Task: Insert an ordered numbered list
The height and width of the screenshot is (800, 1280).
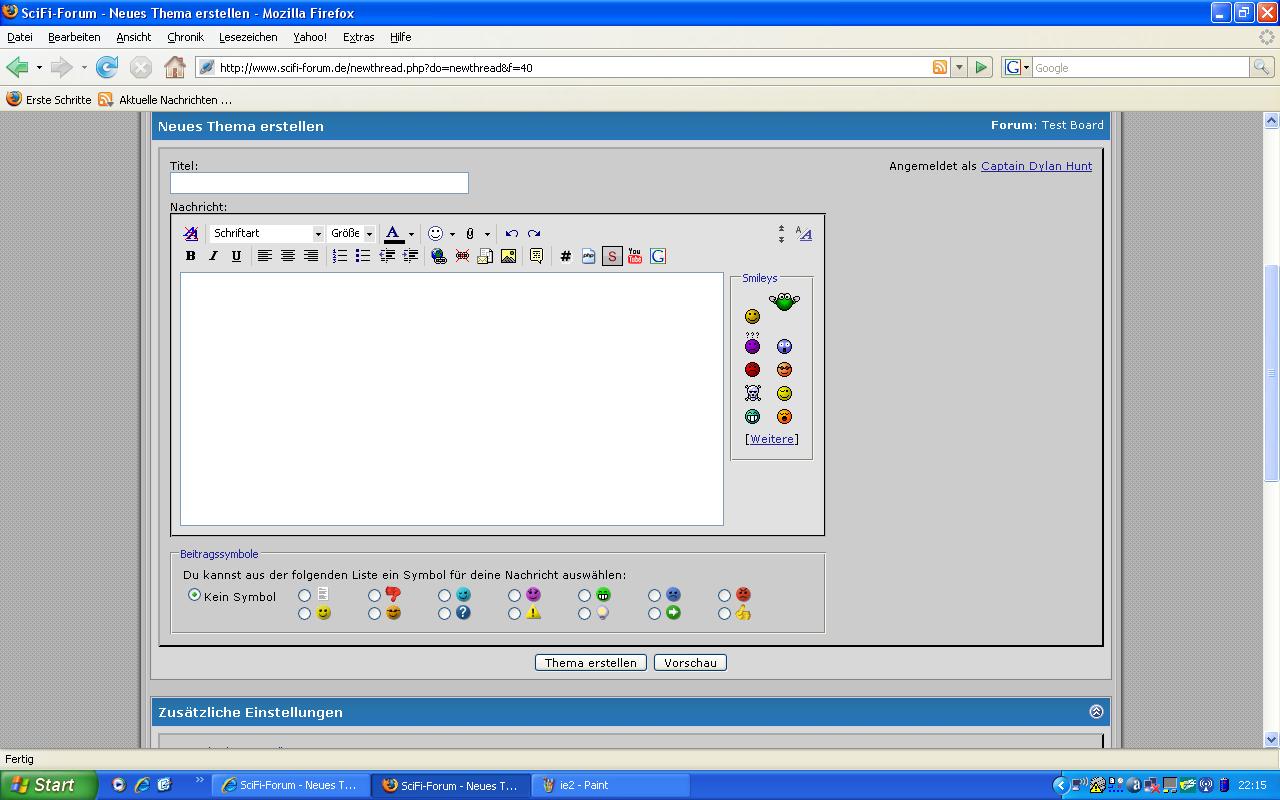Action: pyautogui.click(x=340, y=256)
